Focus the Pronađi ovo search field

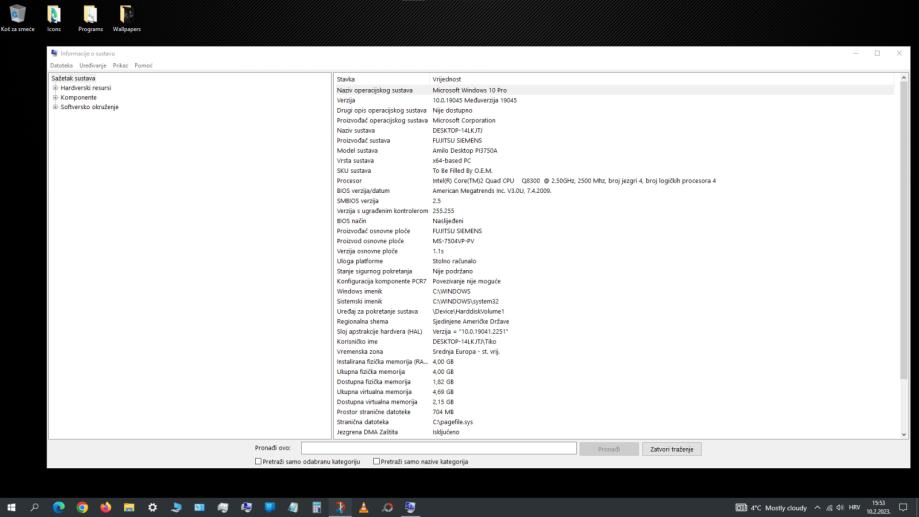pos(438,448)
